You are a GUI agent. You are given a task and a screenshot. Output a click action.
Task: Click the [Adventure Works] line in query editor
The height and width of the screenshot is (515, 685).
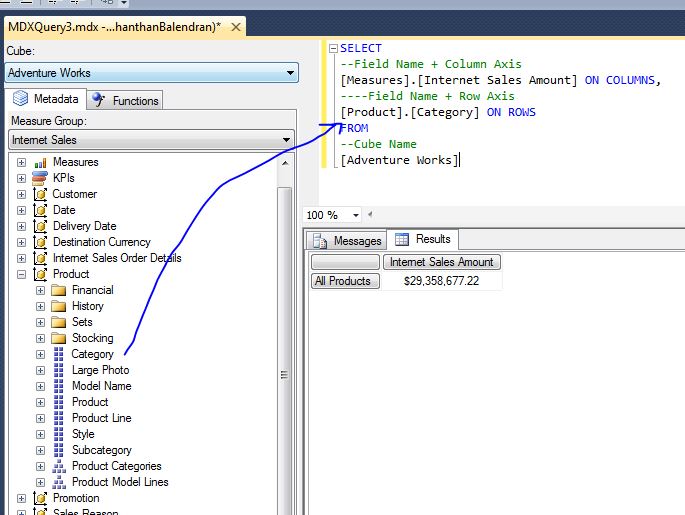click(x=399, y=160)
